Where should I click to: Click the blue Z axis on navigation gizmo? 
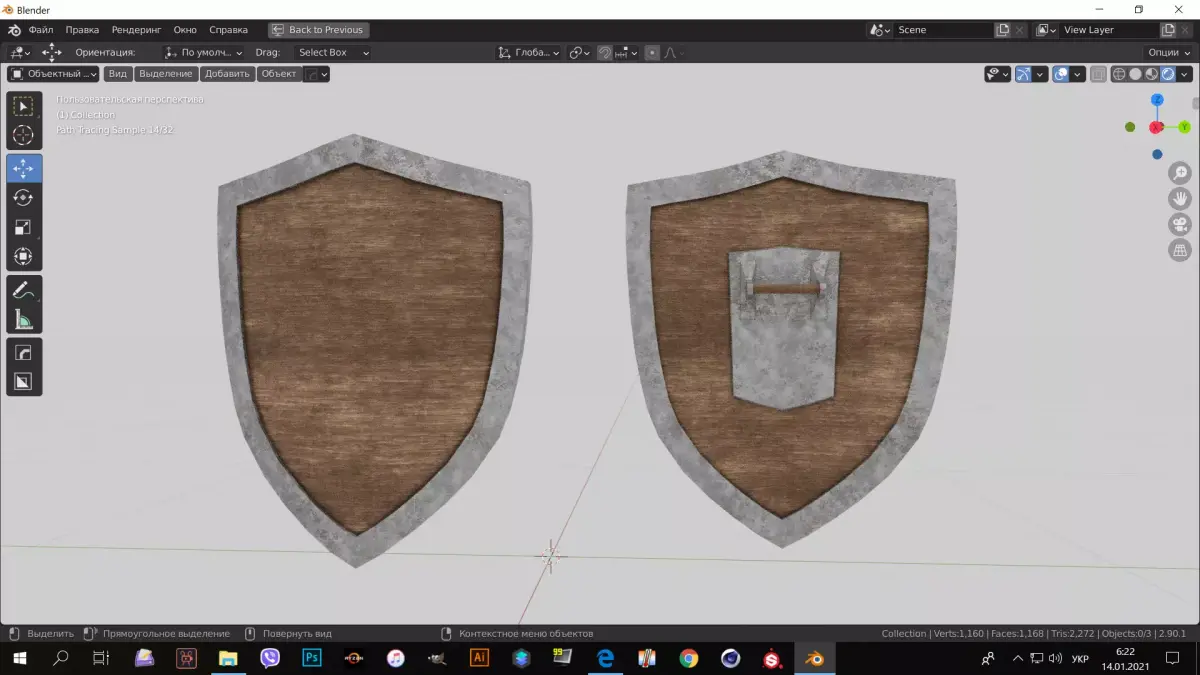point(1157,100)
